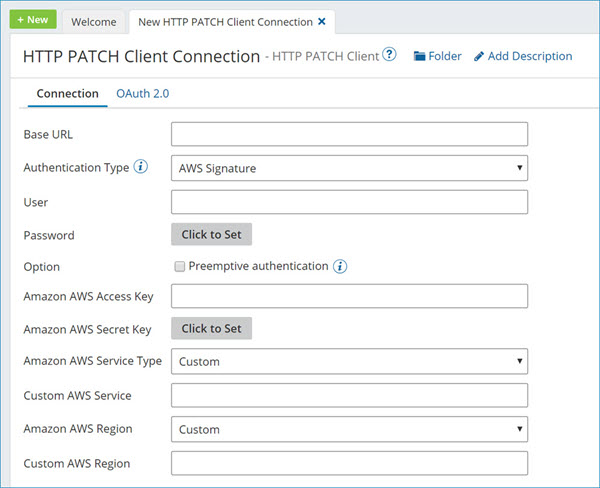Click the Base URL label
Image resolution: width=600 pixels, height=488 pixels.
point(48,134)
